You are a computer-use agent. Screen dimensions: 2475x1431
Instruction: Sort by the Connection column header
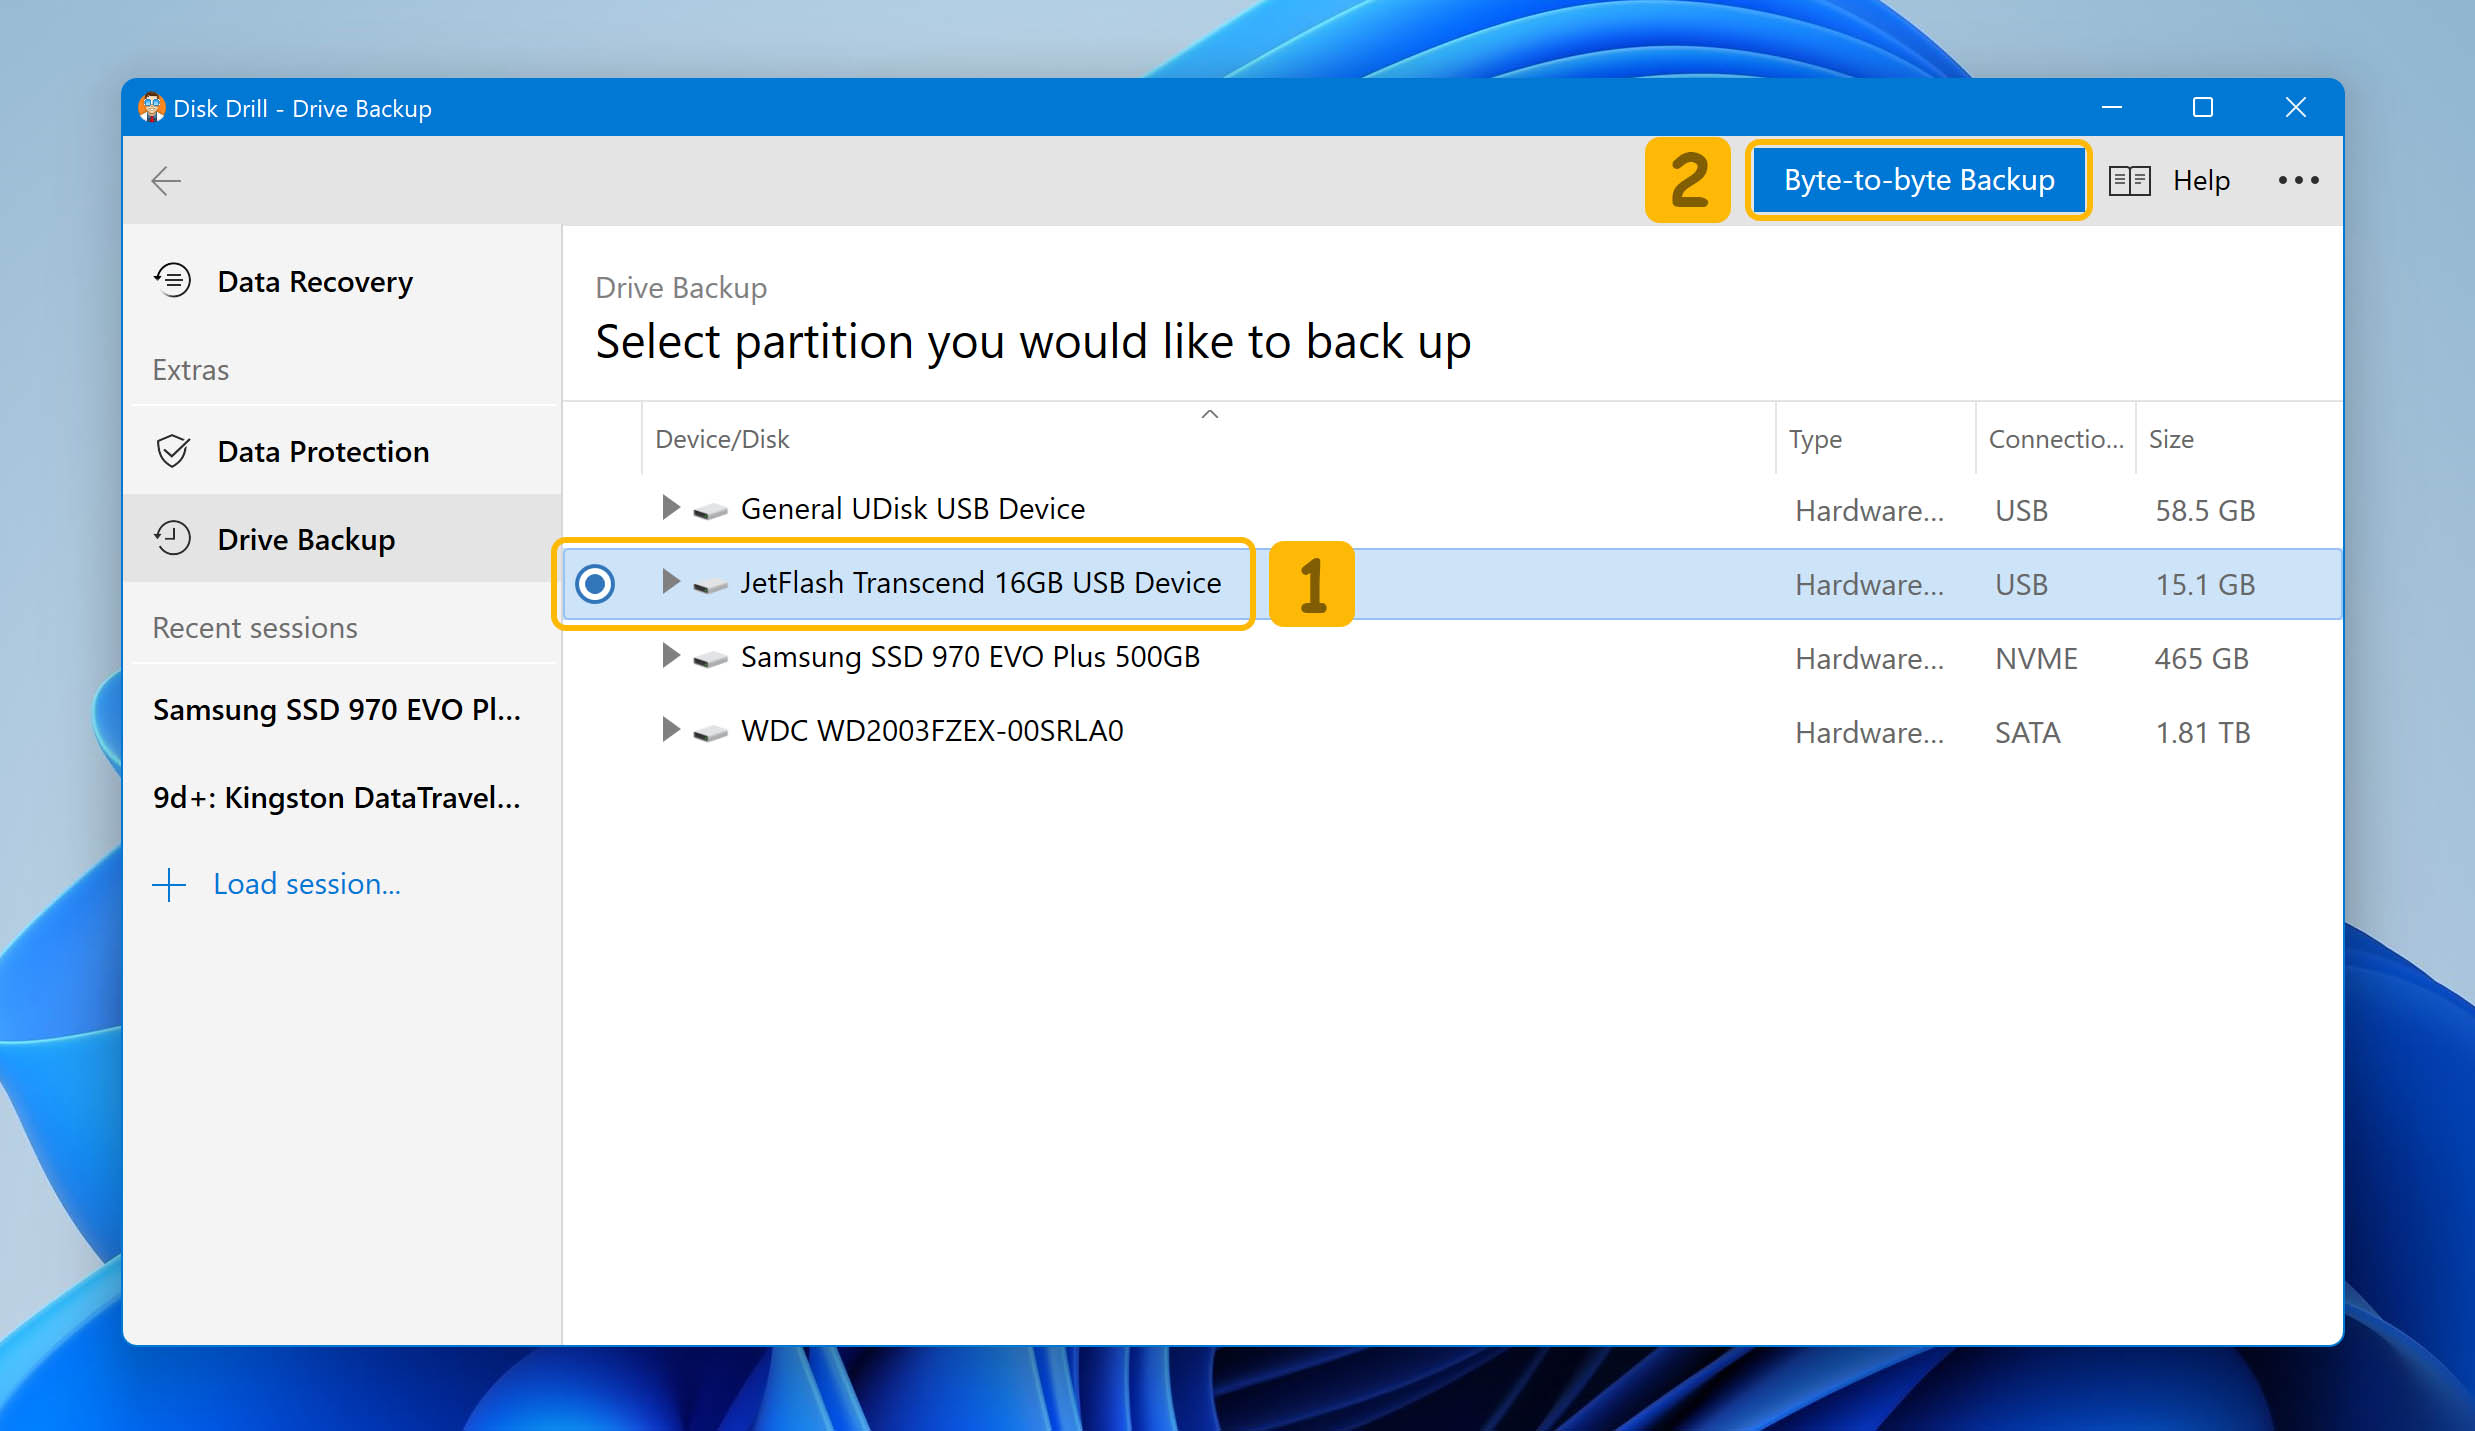click(2056, 439)
